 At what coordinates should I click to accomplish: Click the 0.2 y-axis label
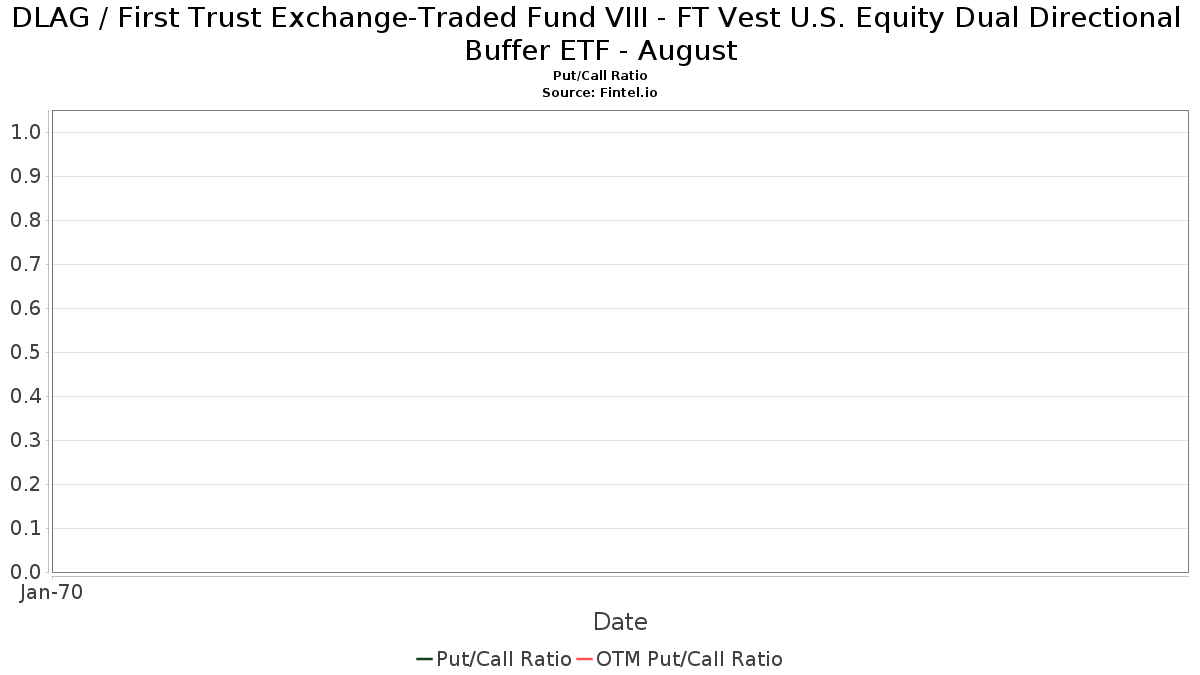pyautogui.click(x=25, y=484)
